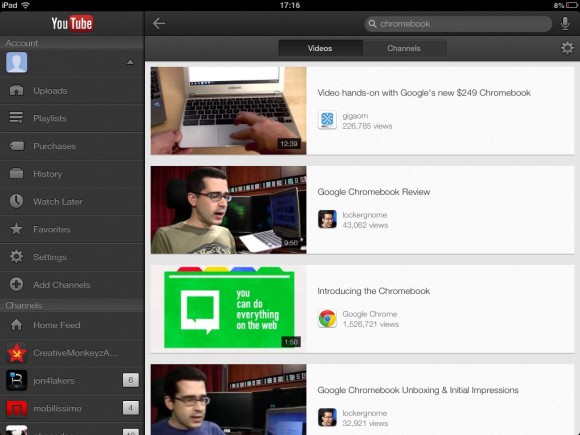Viewport: 580px width, 435px height.
Task: Select Purchases label in sidebar
Action: click(x=54, y=146)
